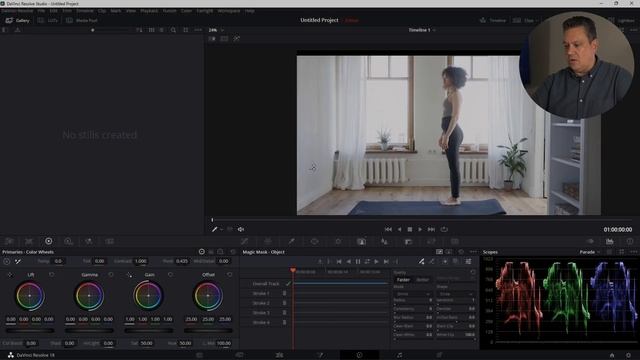Viewport: 640px width, 360px height.
Task: Reset the Lift color wheel
Action: pos(51,275)
